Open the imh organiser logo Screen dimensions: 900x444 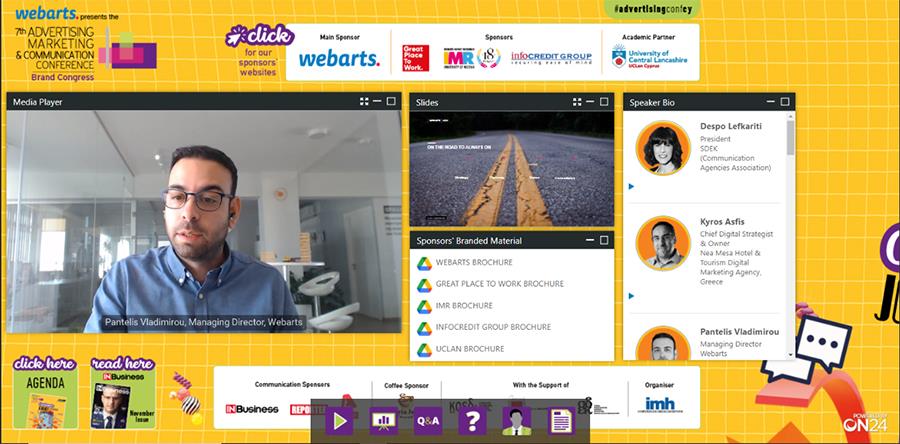pos(660,404)
